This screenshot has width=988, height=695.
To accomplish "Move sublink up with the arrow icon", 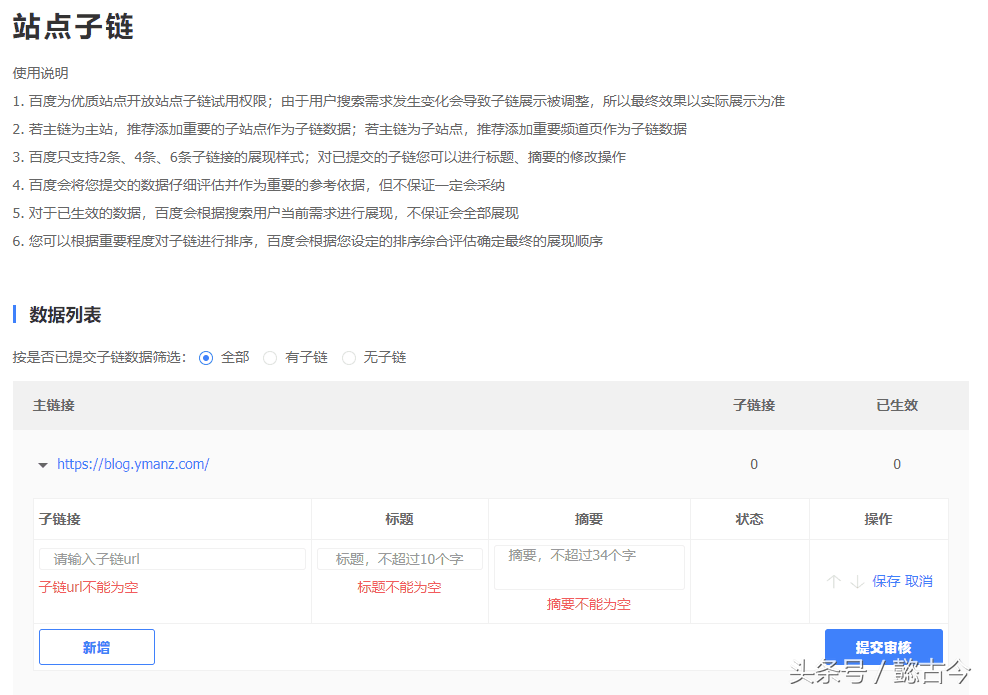I will 834,581.
